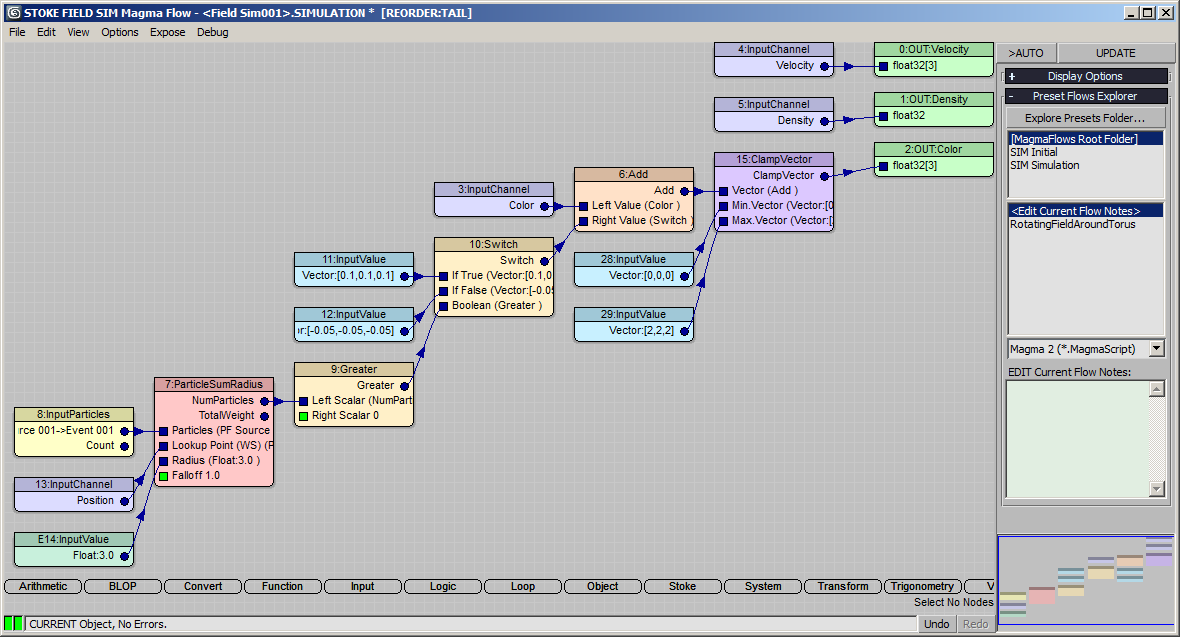Viewport: 1180px width, 637px height.
Task: Click the Count output socket on 8:InputParticles
Action: coord(125,447)
